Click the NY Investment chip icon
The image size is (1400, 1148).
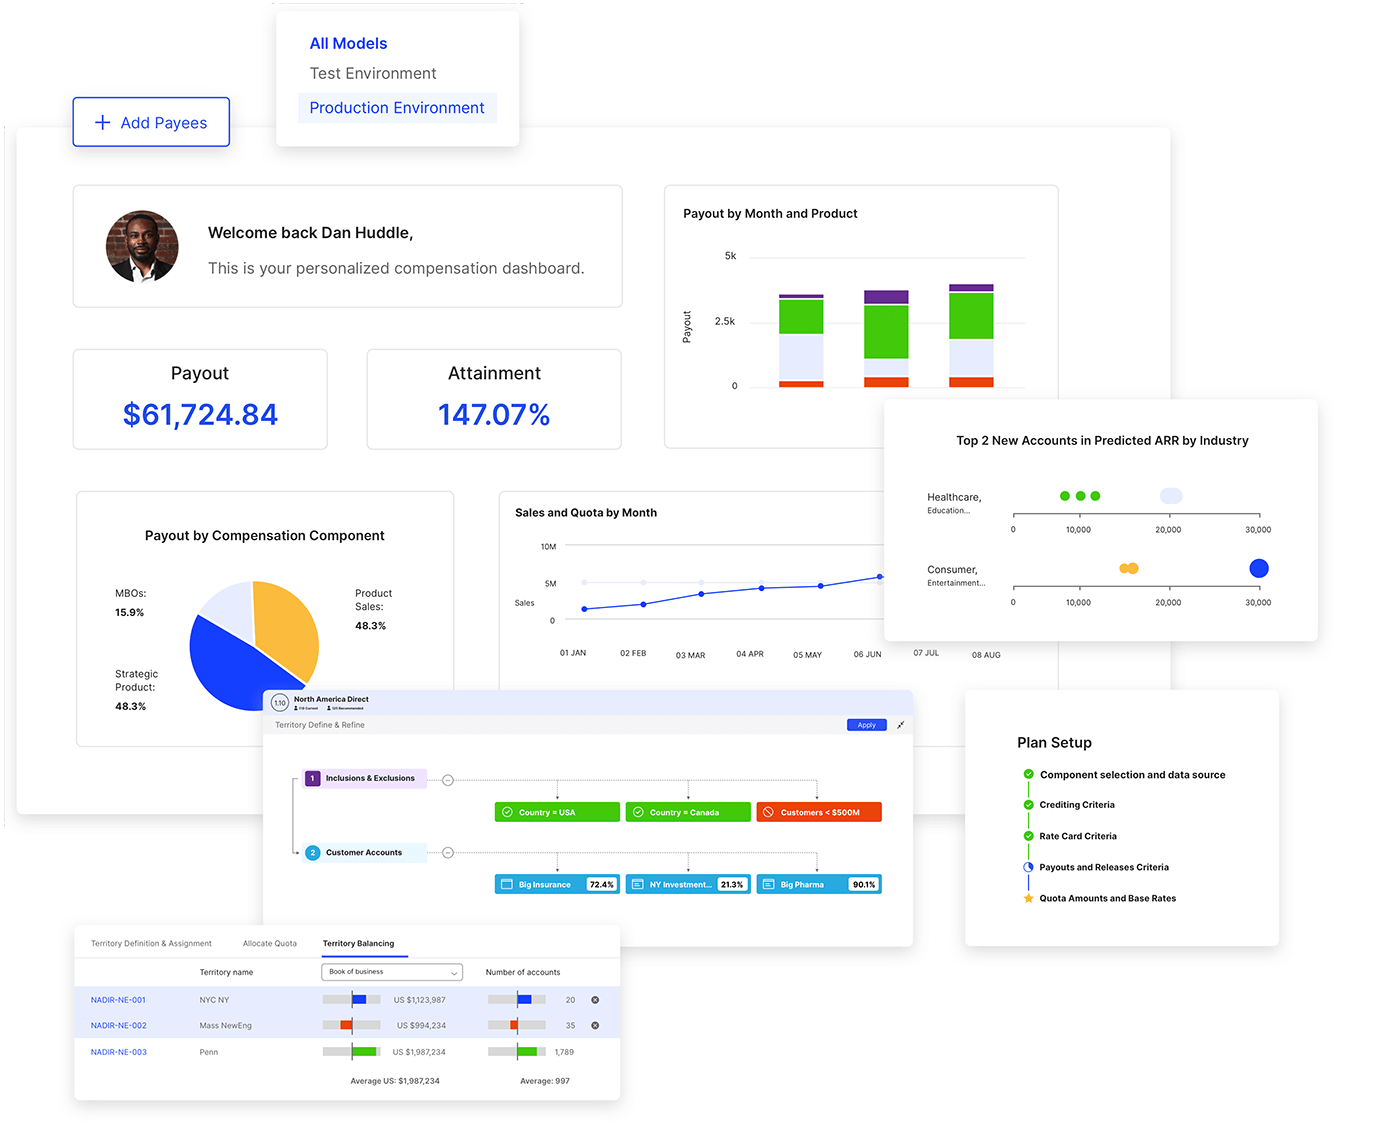click(x=637, y=883)
